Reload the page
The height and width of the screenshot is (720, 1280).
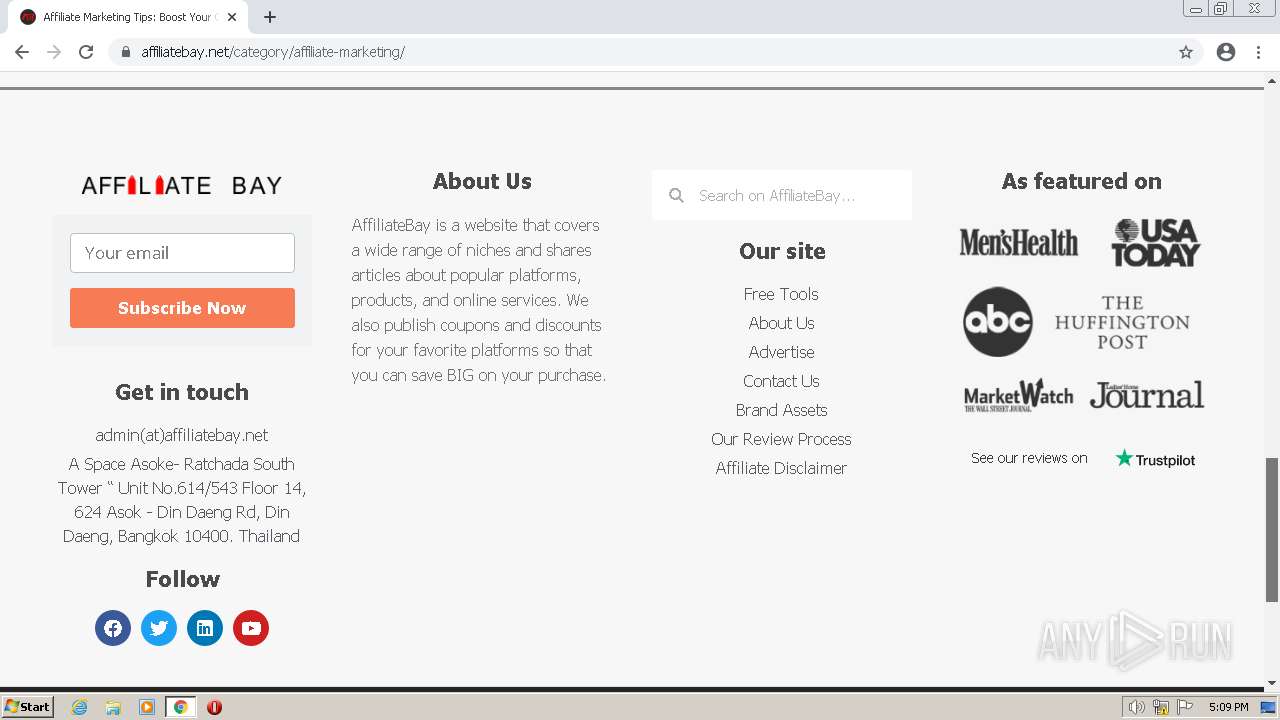(86, 52)
